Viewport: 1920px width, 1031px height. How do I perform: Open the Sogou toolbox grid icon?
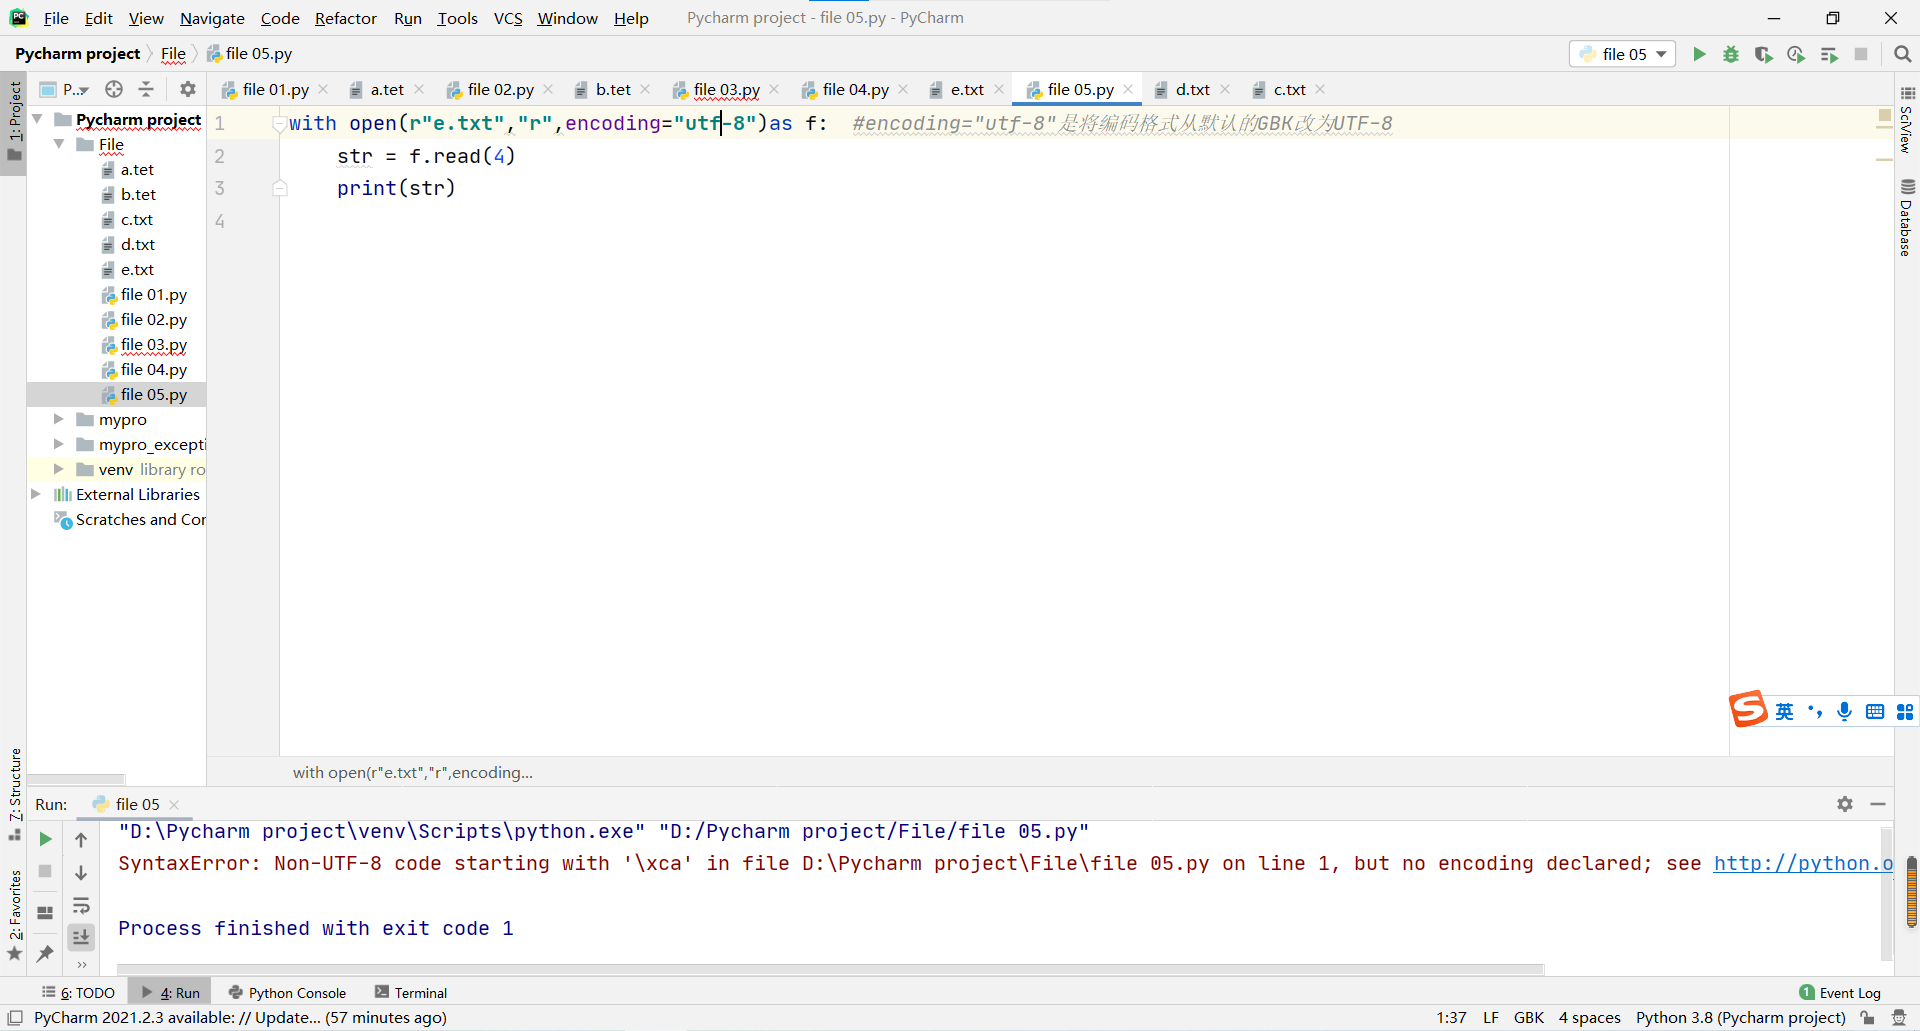1905,711
